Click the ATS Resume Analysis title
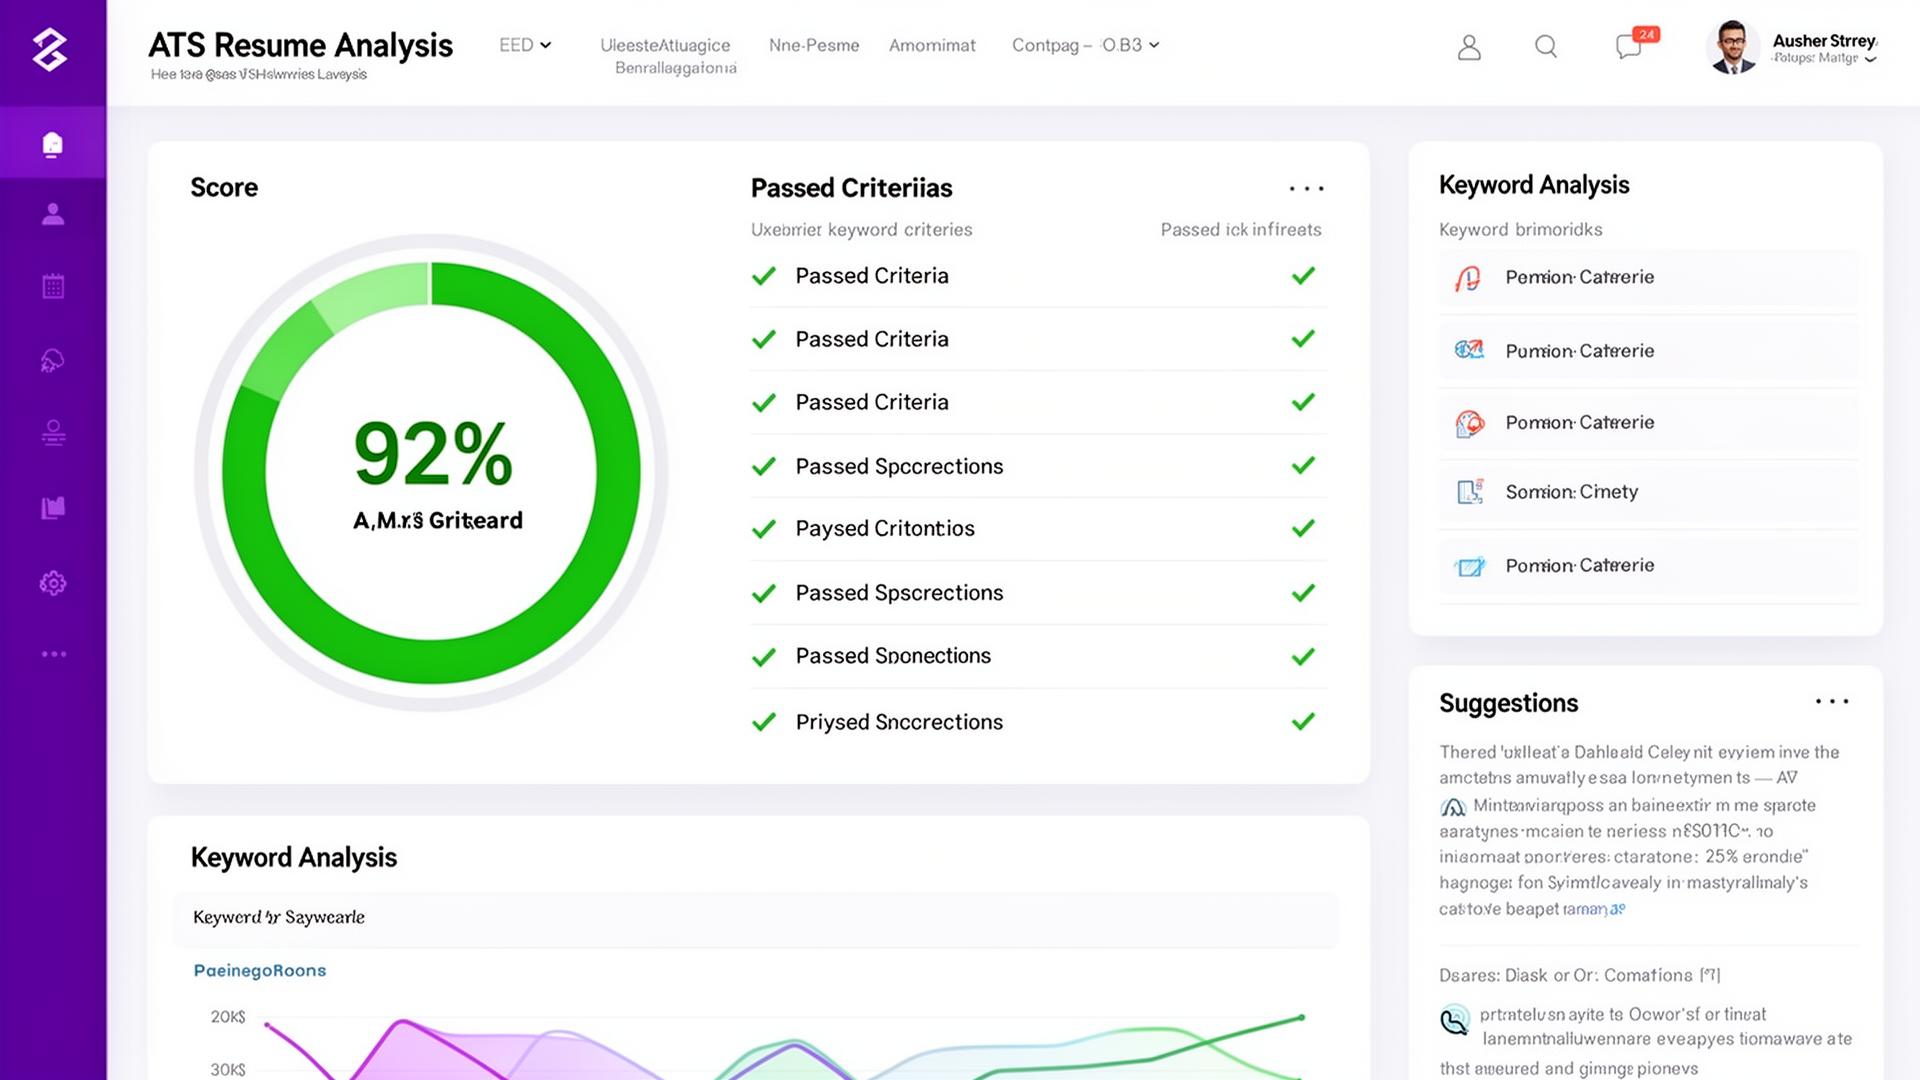The width and height of the screenshot is (1920, 1080). [x=301, y=45]
